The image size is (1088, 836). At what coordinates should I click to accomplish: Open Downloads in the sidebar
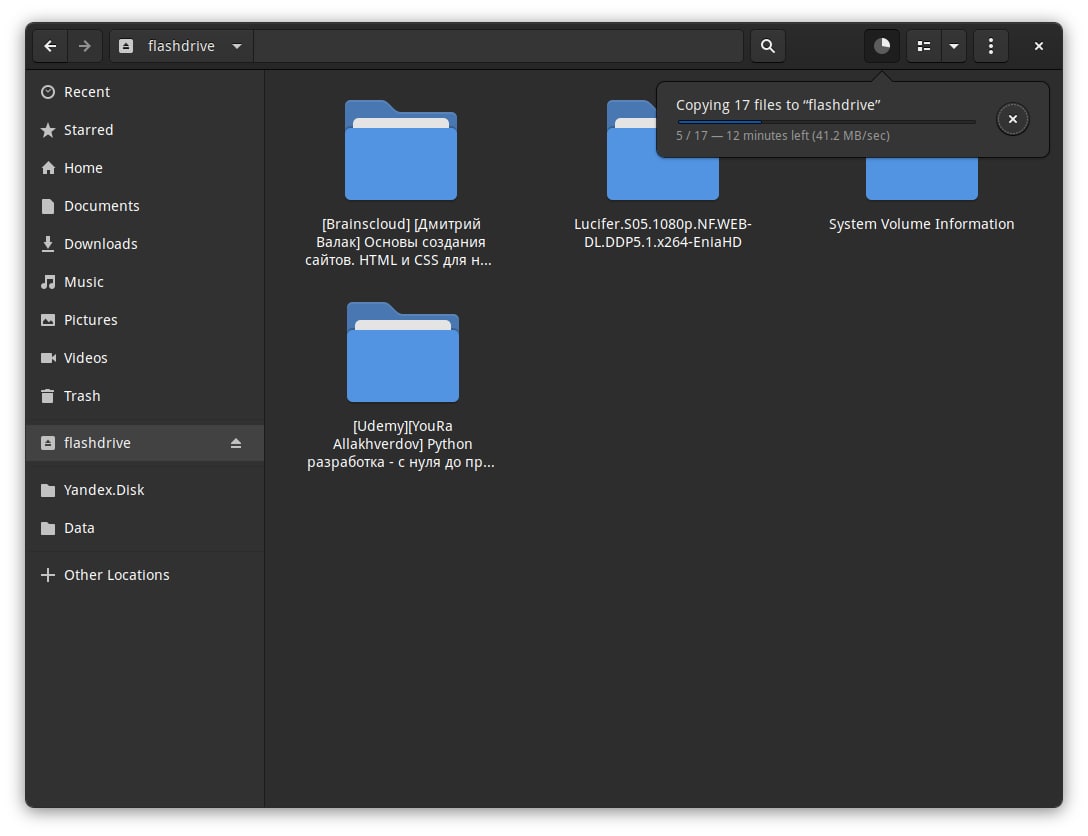pos(144,244)
